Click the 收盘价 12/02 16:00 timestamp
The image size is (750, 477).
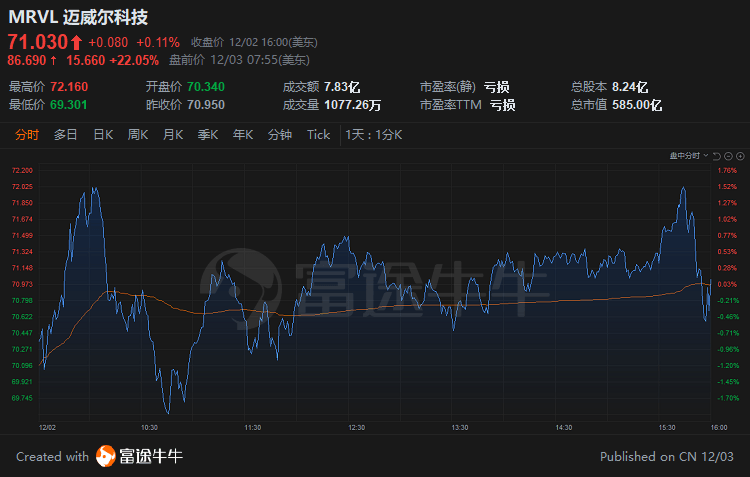click(254, 43)
